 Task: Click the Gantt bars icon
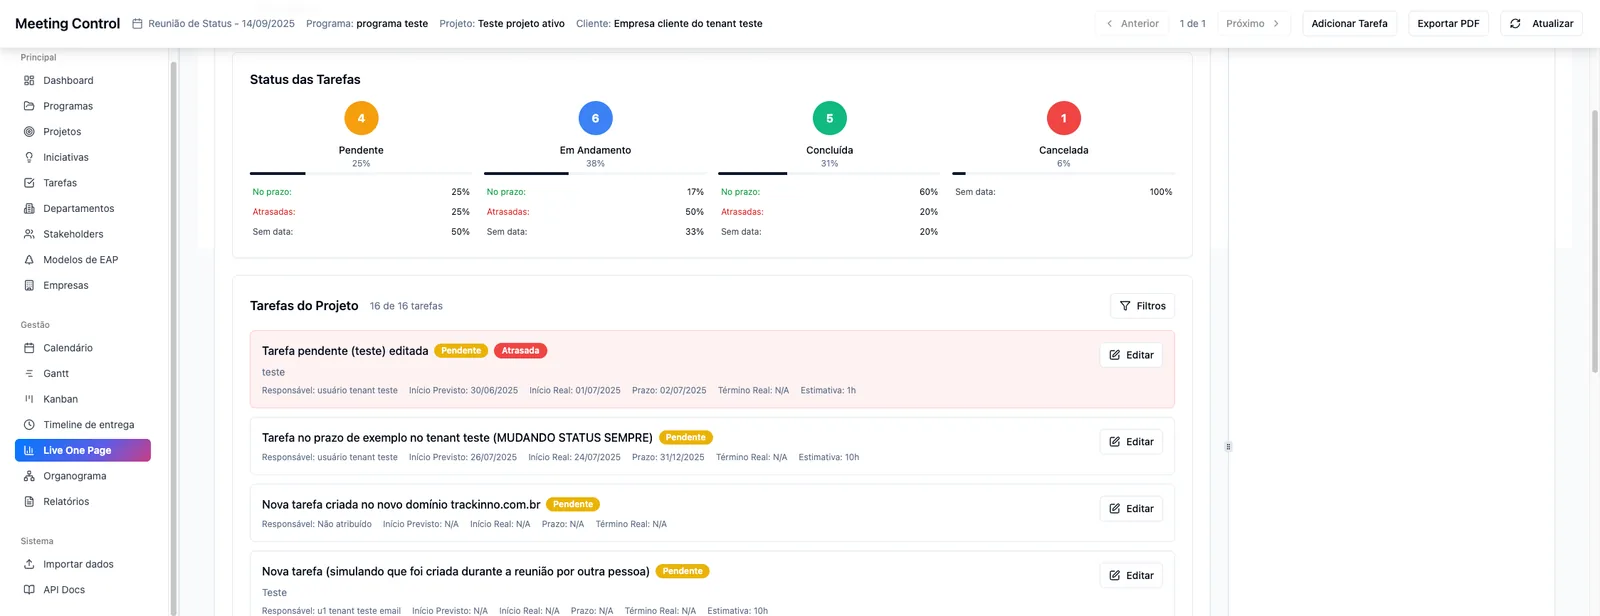(x=29, y=374)
